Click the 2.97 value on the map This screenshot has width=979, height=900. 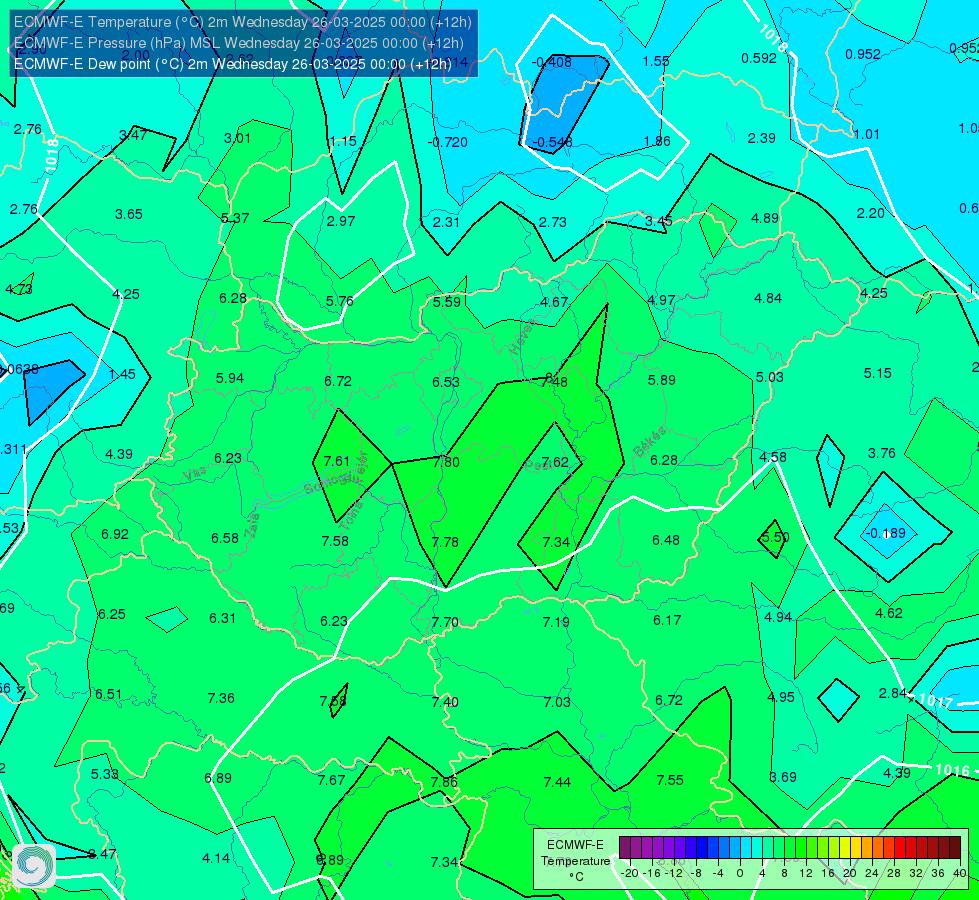tap(341, 221)
